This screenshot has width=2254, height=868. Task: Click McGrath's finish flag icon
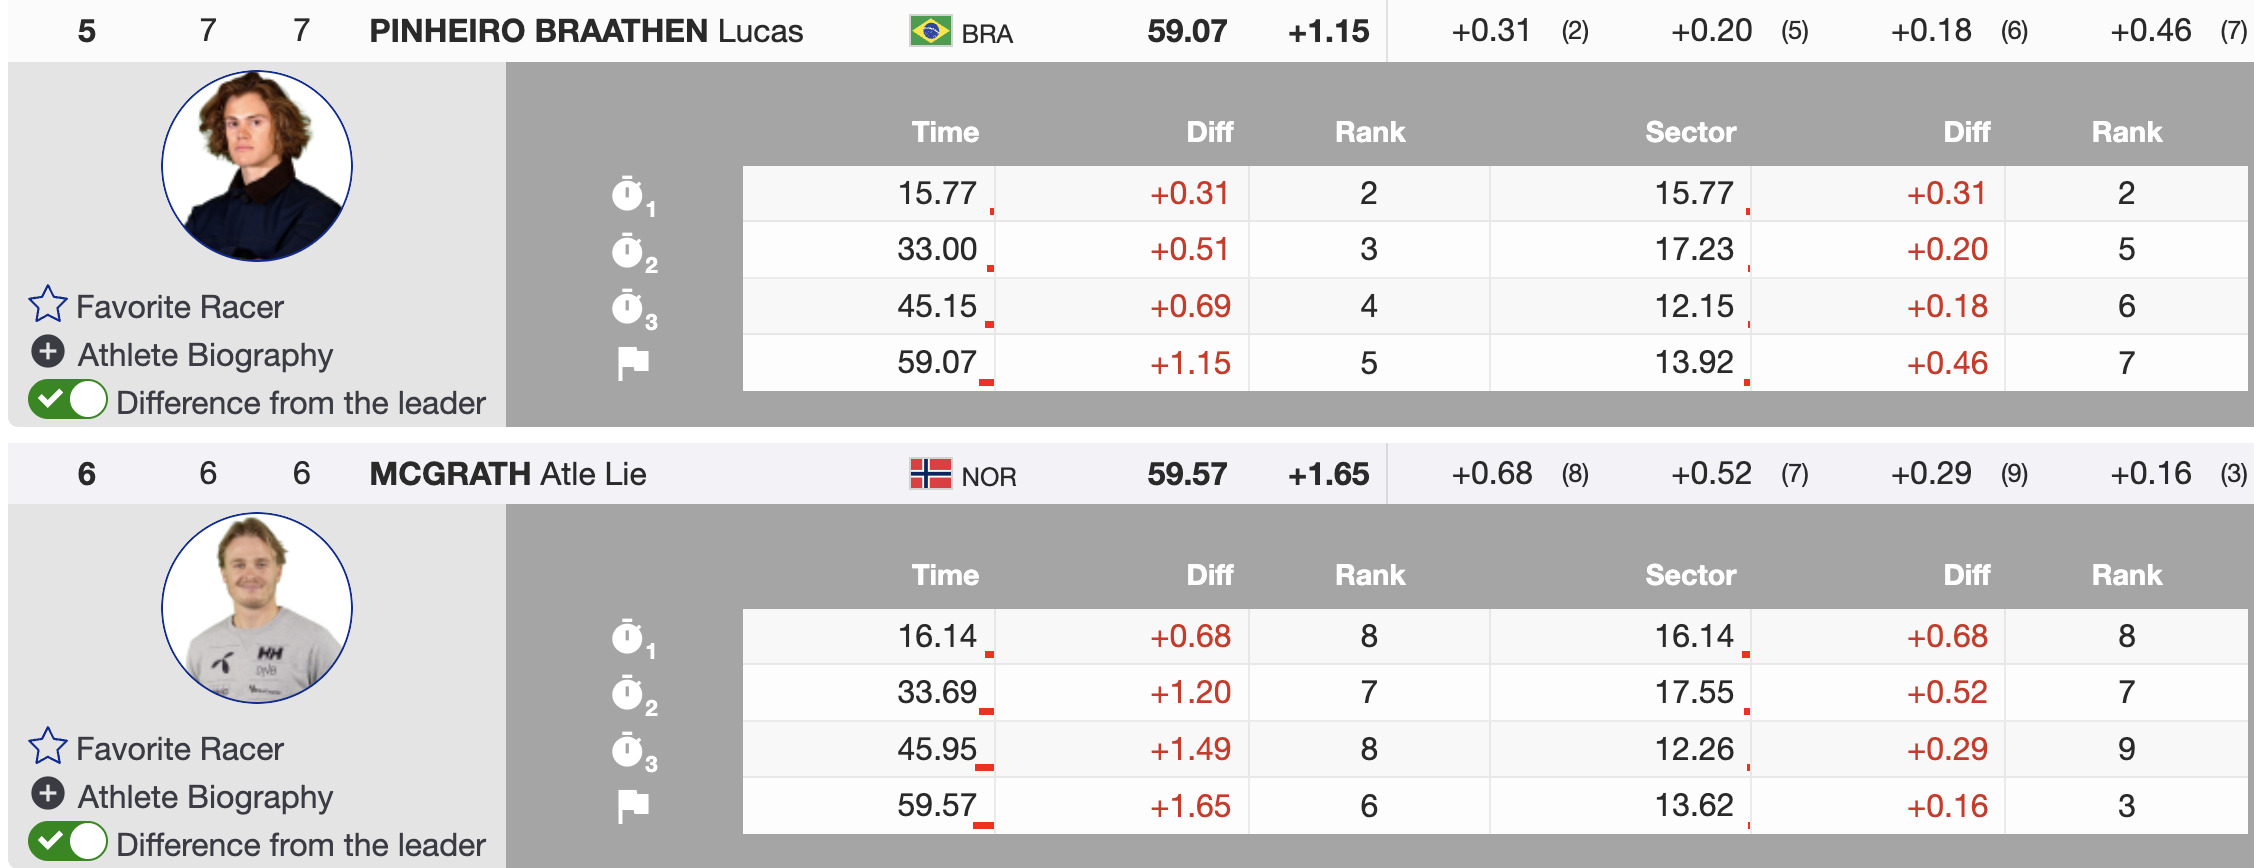[x=632, y=805]
